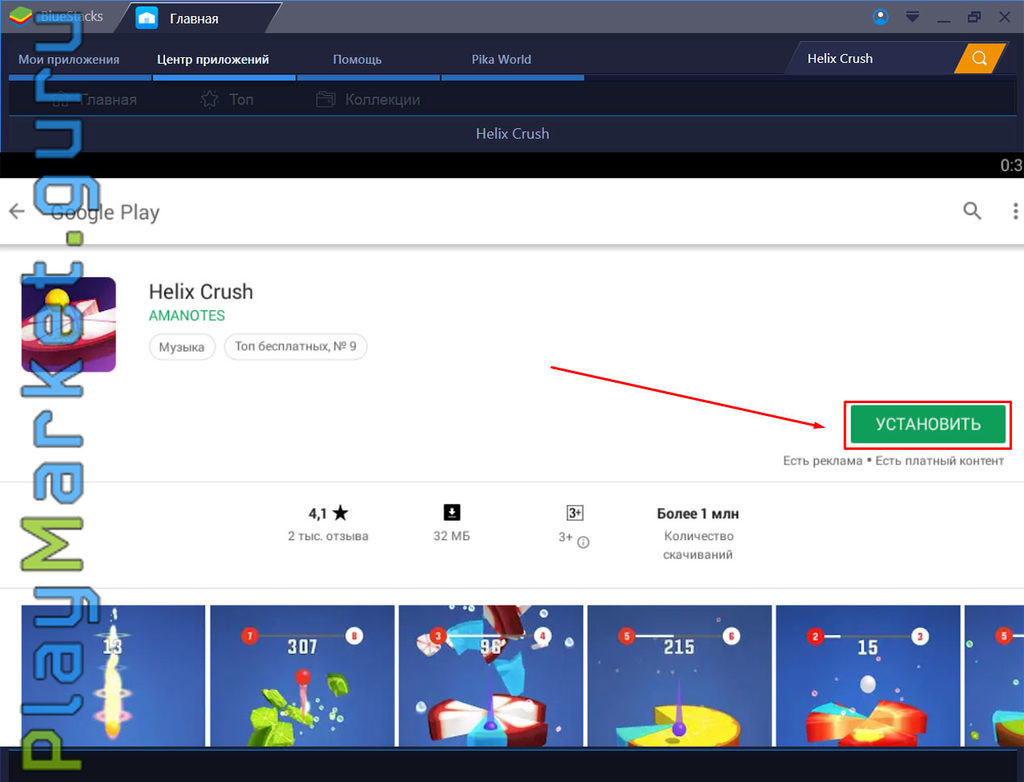Open Google Play search magnifier
Viewport: 1024px width, 782px height.
[x=972, y=210]
